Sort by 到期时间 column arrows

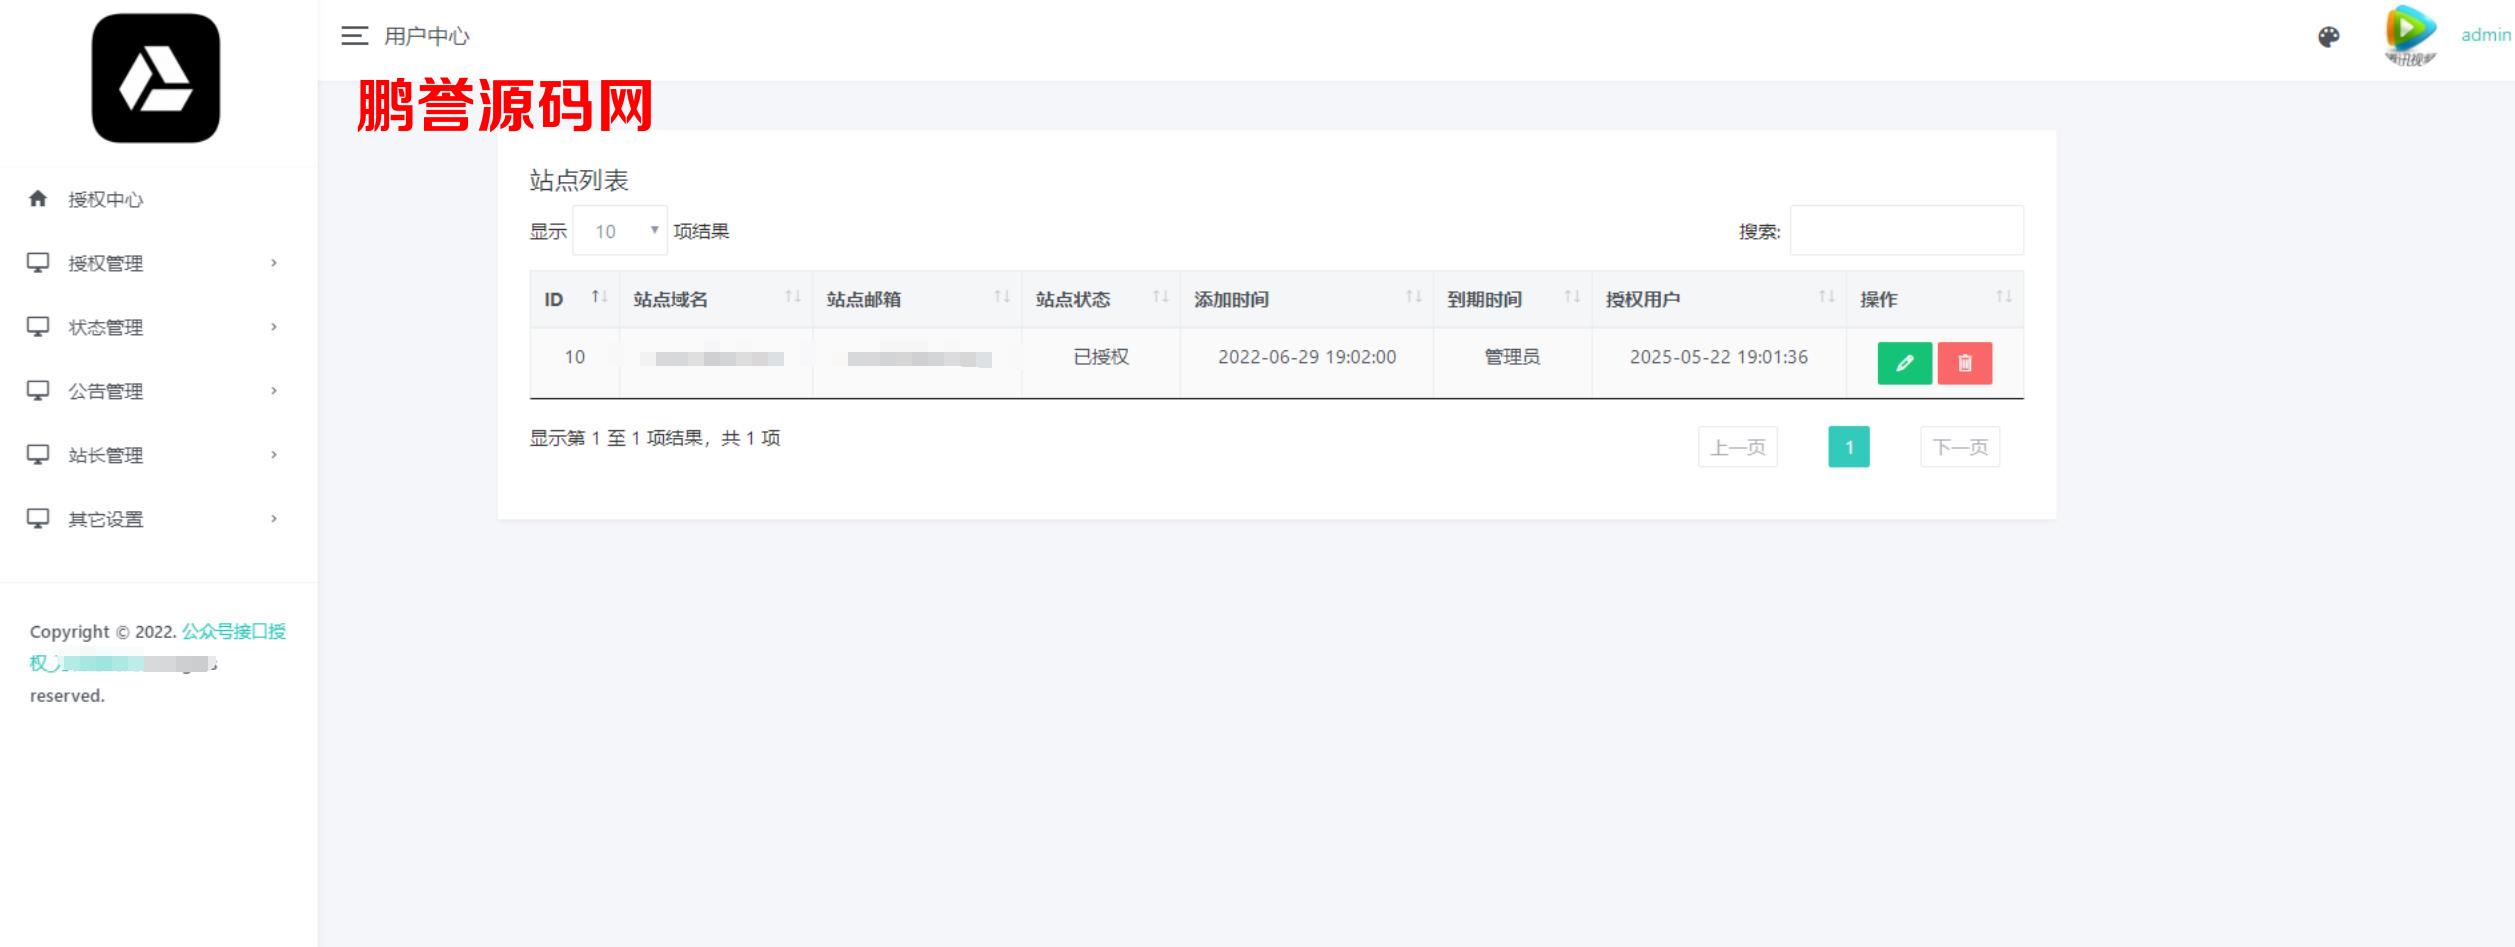coord(1573,297)
